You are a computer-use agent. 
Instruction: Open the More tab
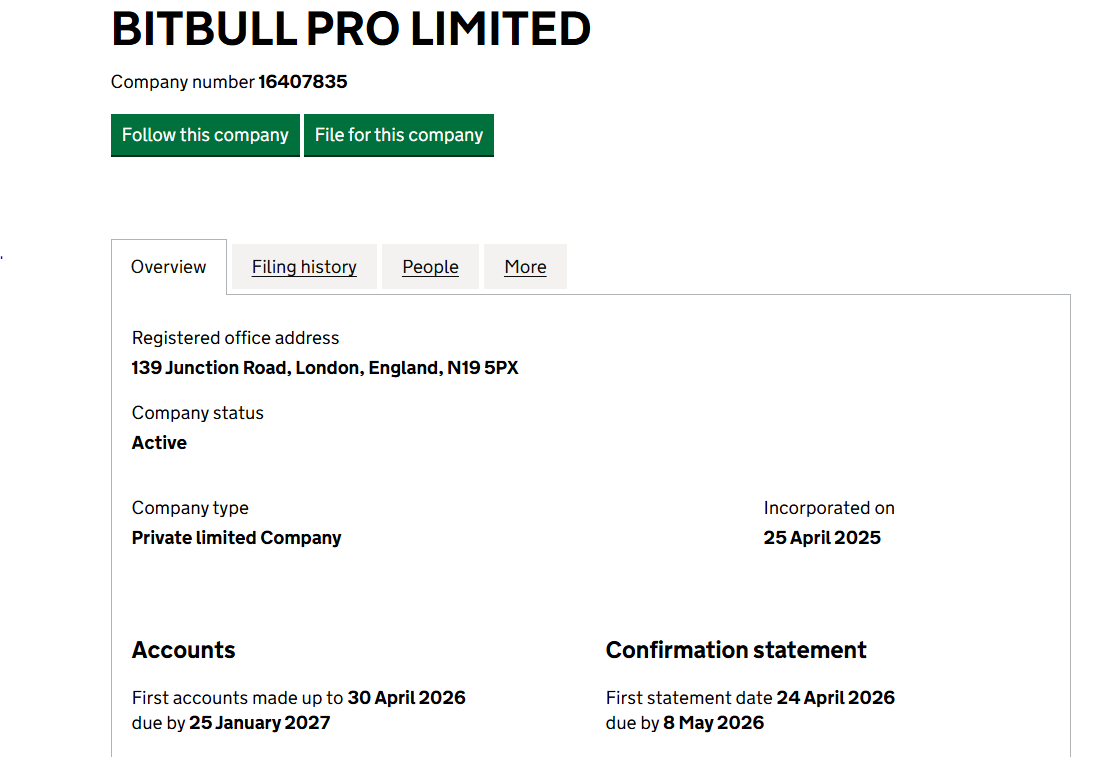[x=525, y=267]
